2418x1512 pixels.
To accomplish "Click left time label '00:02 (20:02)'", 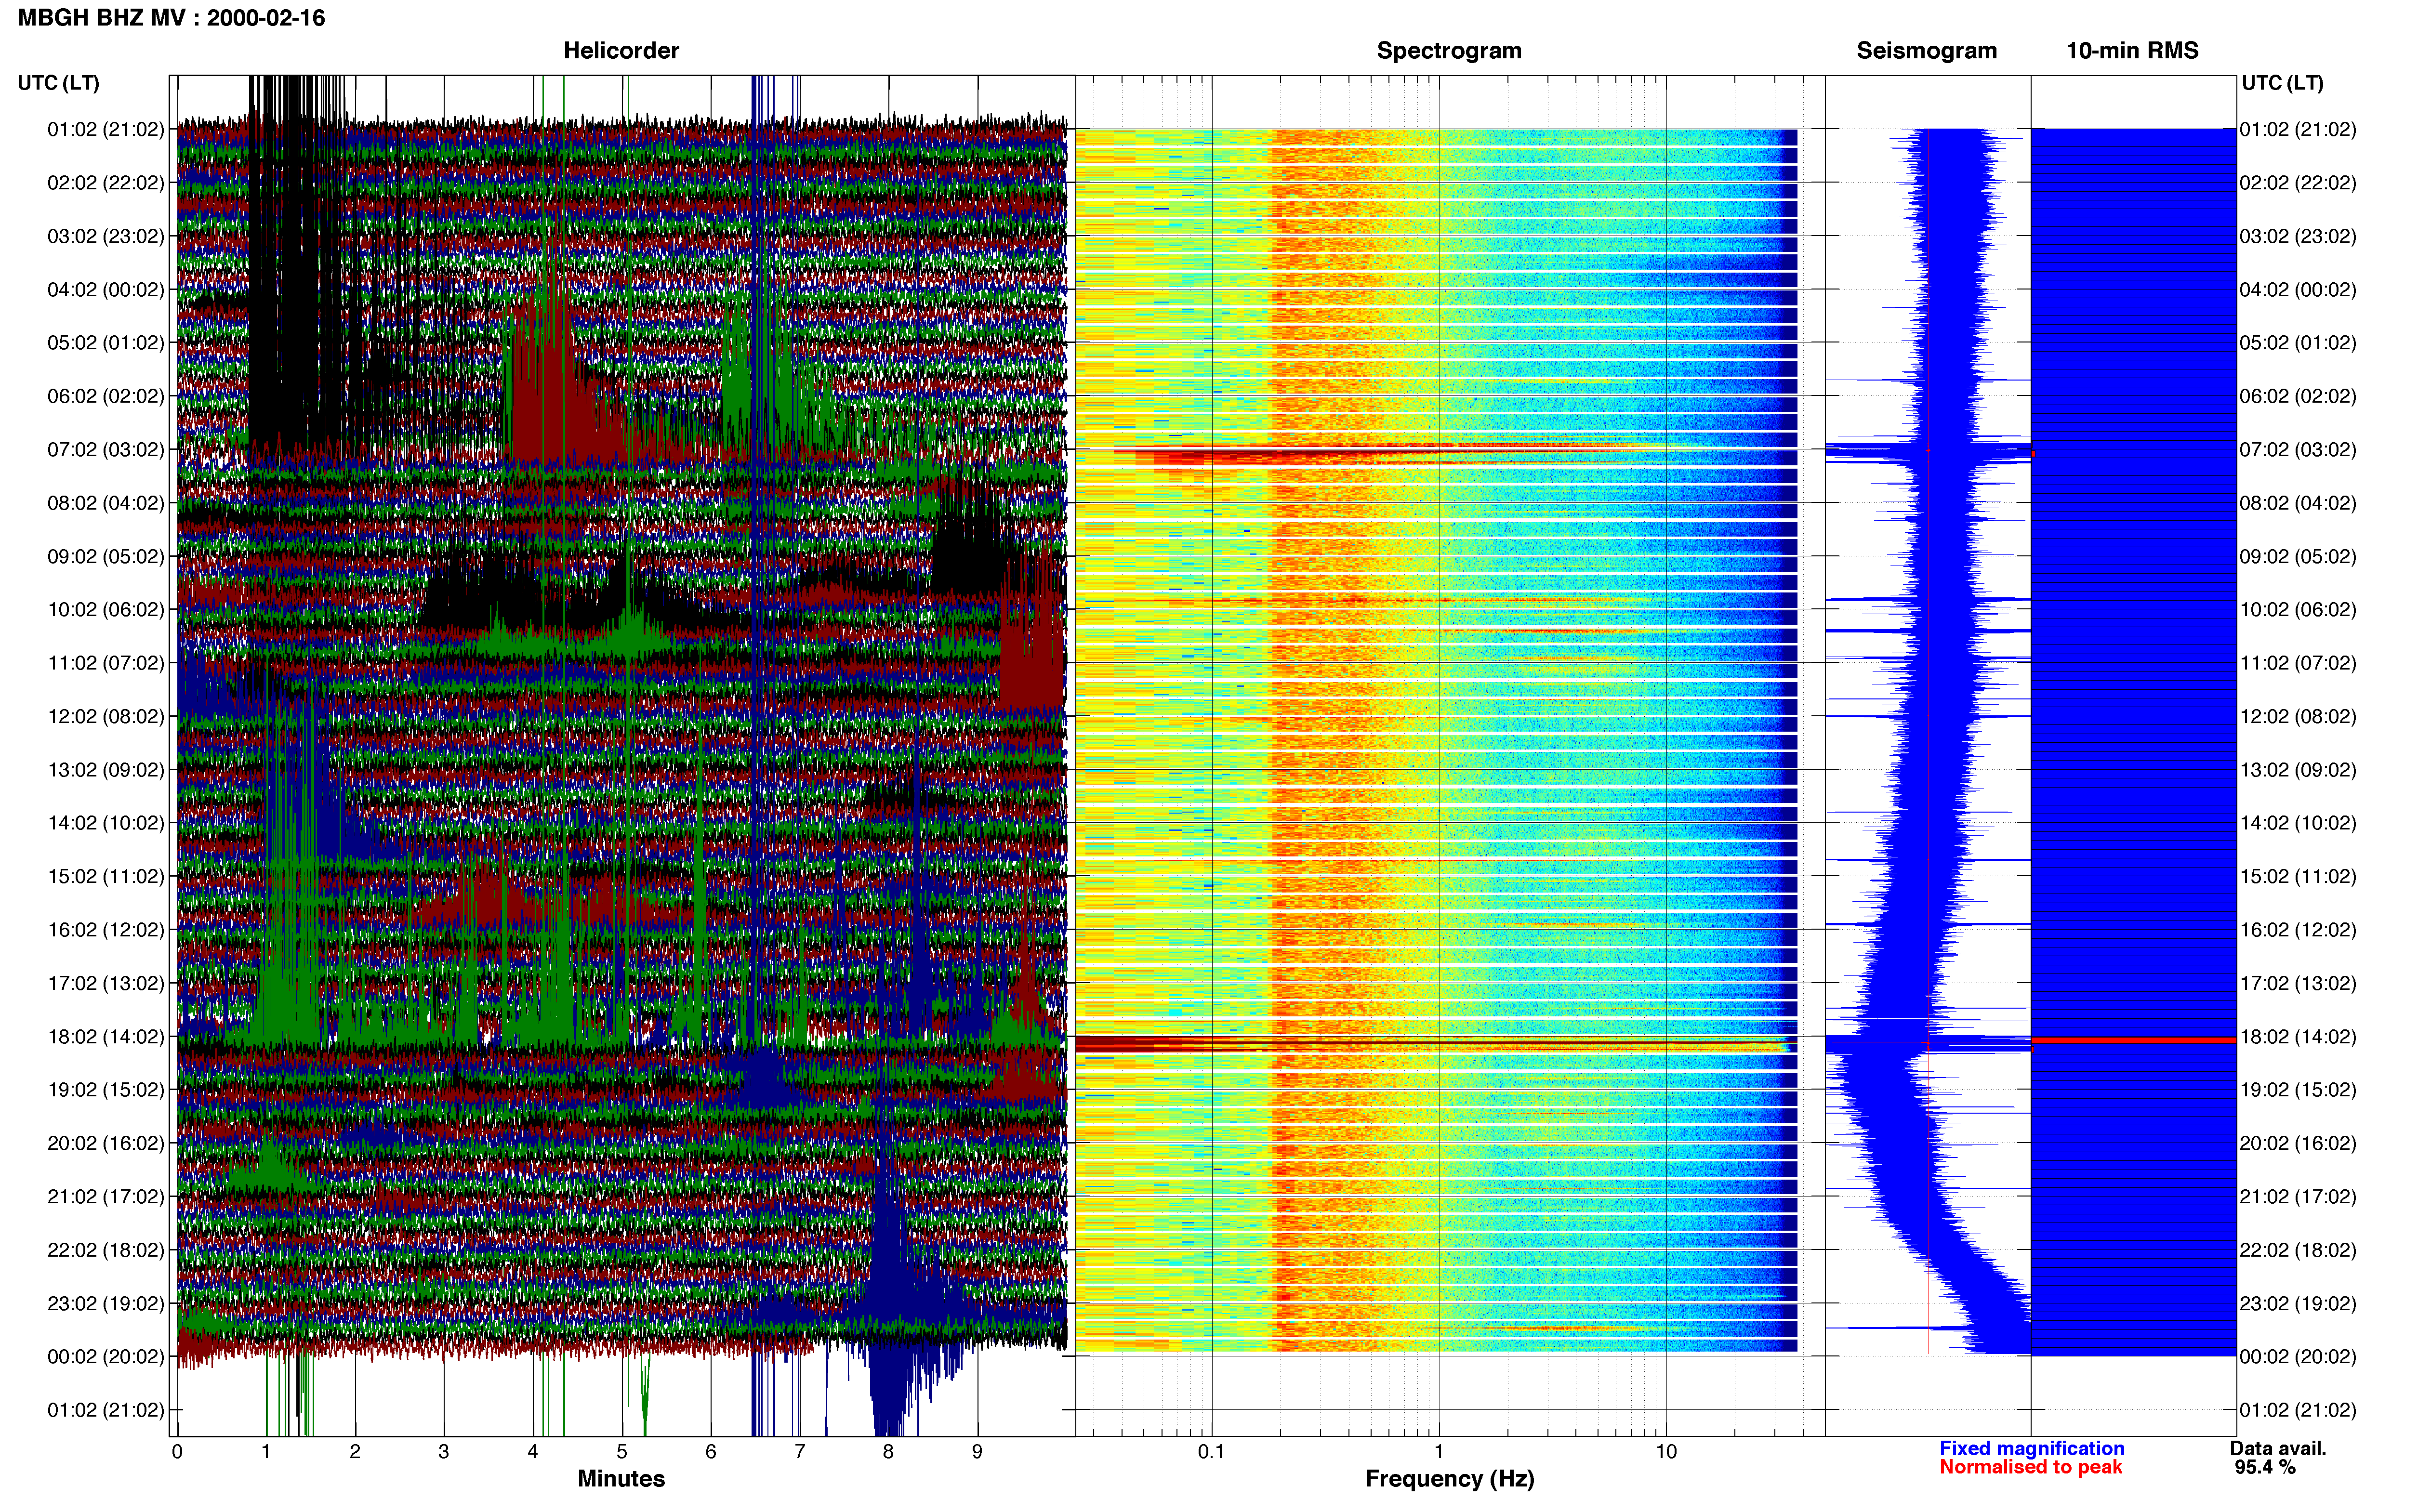I will [x=105, y=1356].
